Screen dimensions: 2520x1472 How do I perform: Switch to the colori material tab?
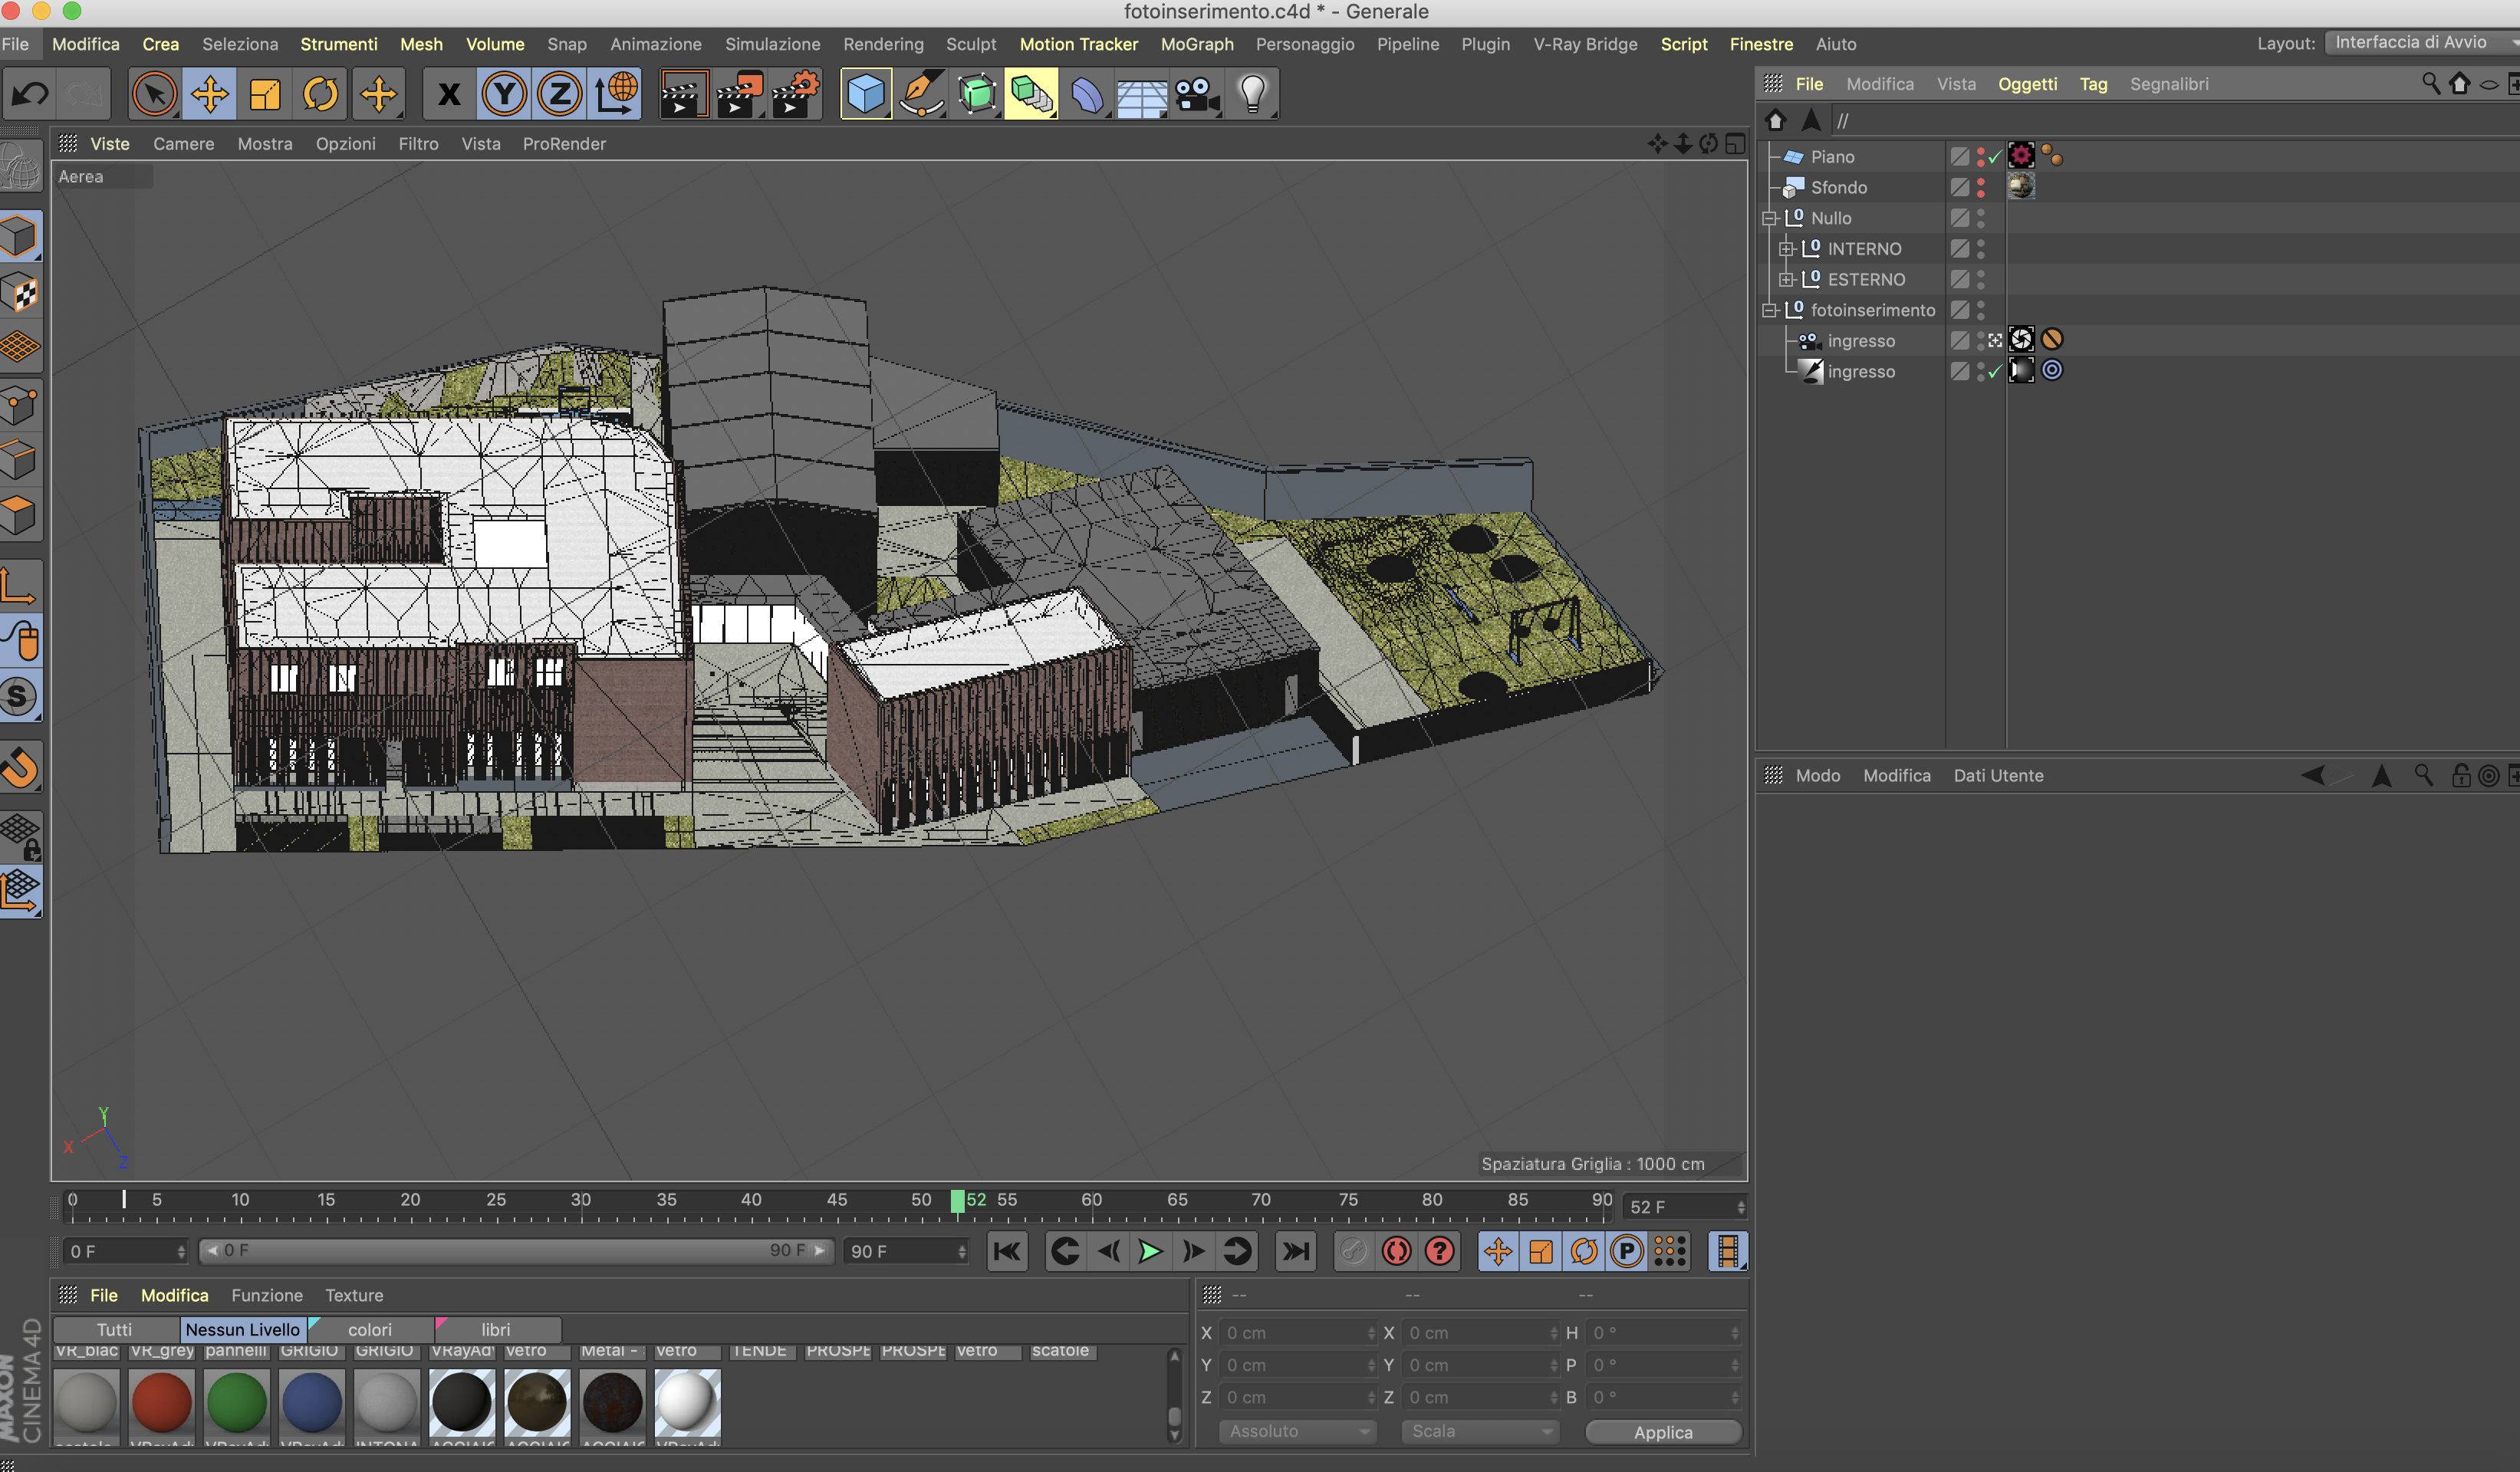(369, 1329)
